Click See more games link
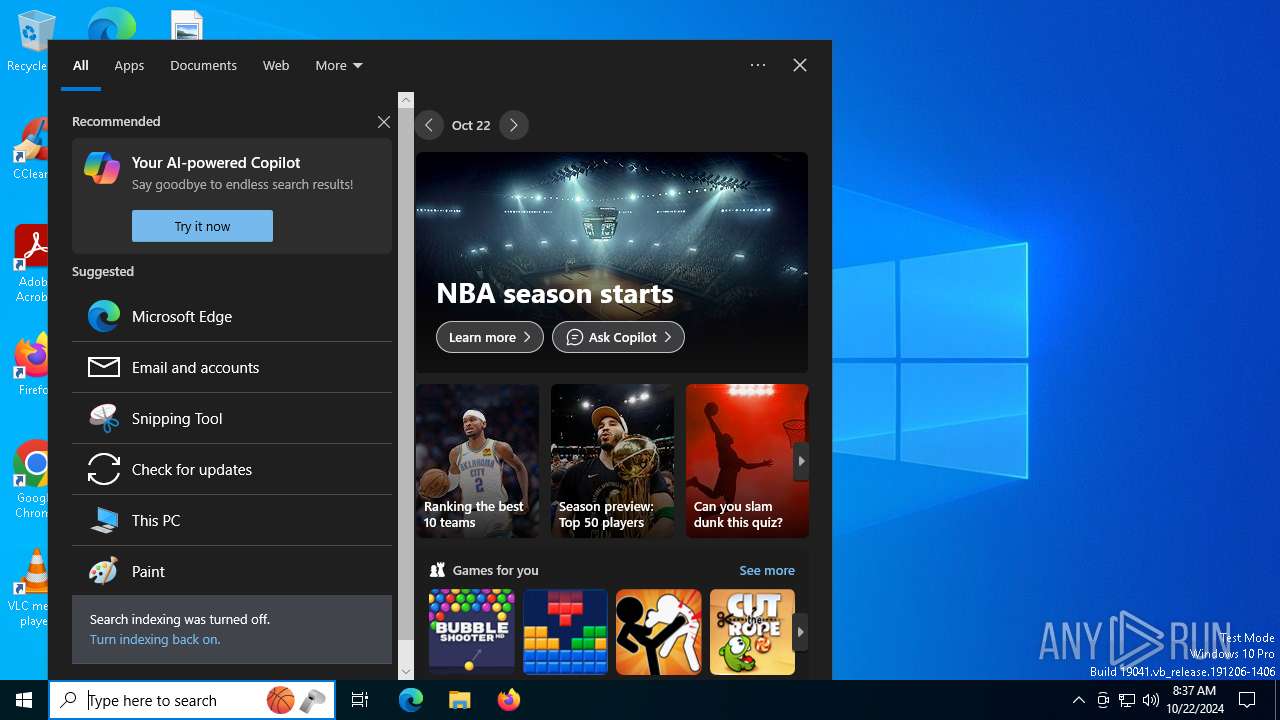 [x=767, y=570]
